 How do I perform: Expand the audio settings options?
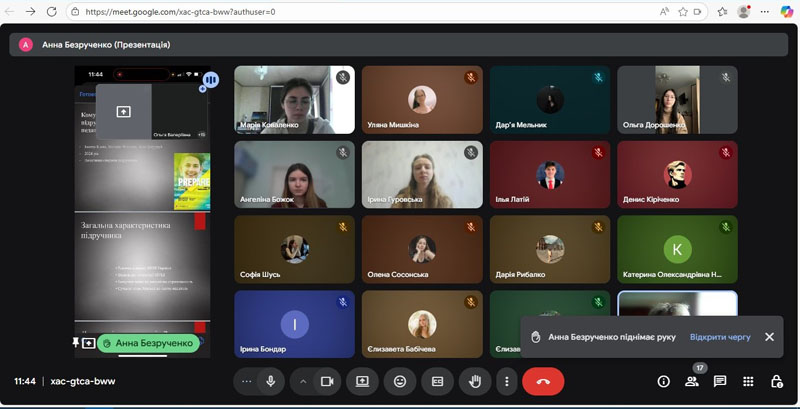(246, 381)
